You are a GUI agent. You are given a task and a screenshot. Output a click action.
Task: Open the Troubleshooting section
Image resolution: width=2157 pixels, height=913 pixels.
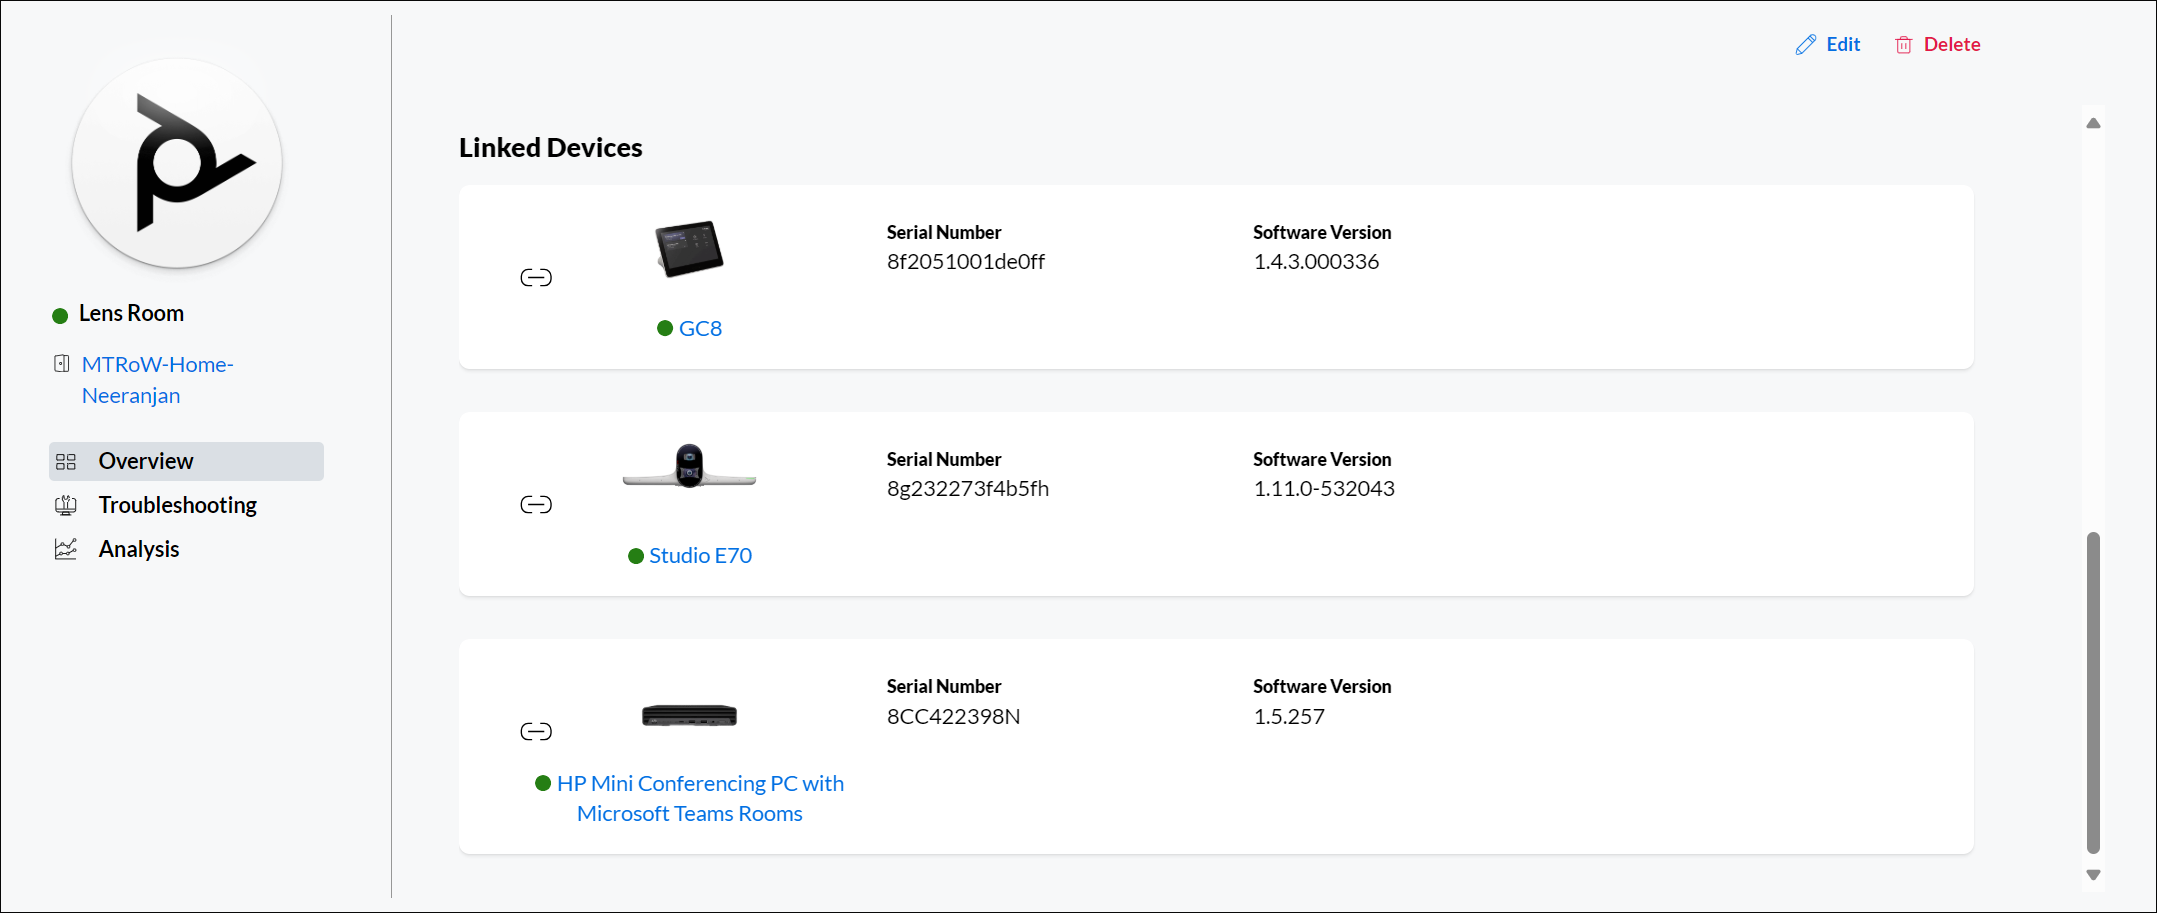click(177, 505)
